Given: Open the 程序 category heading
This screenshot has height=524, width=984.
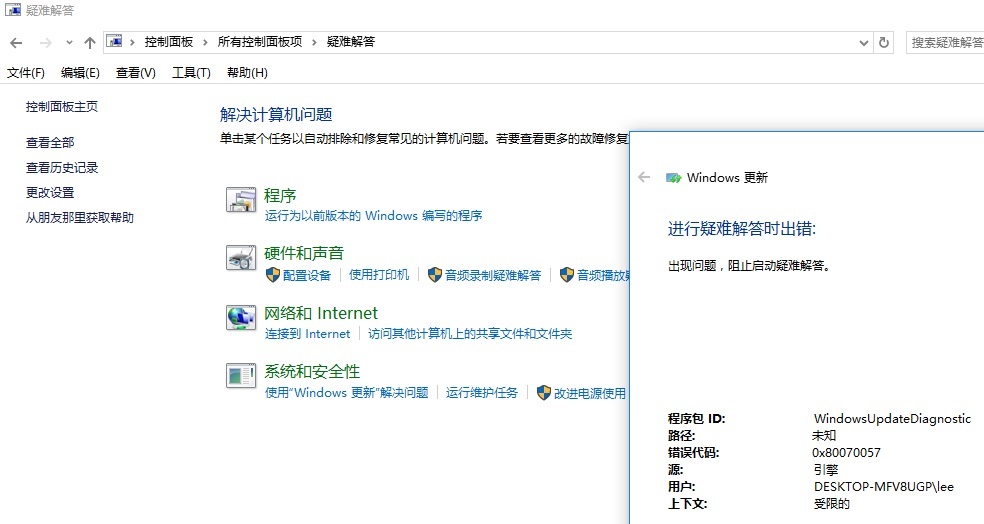Looking at the screenshot, I should (280, 196).
